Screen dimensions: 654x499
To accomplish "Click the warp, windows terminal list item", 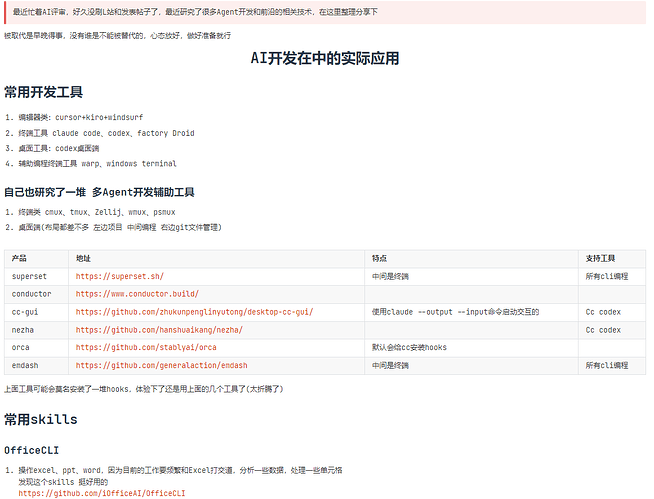I will tap(97, 164).
